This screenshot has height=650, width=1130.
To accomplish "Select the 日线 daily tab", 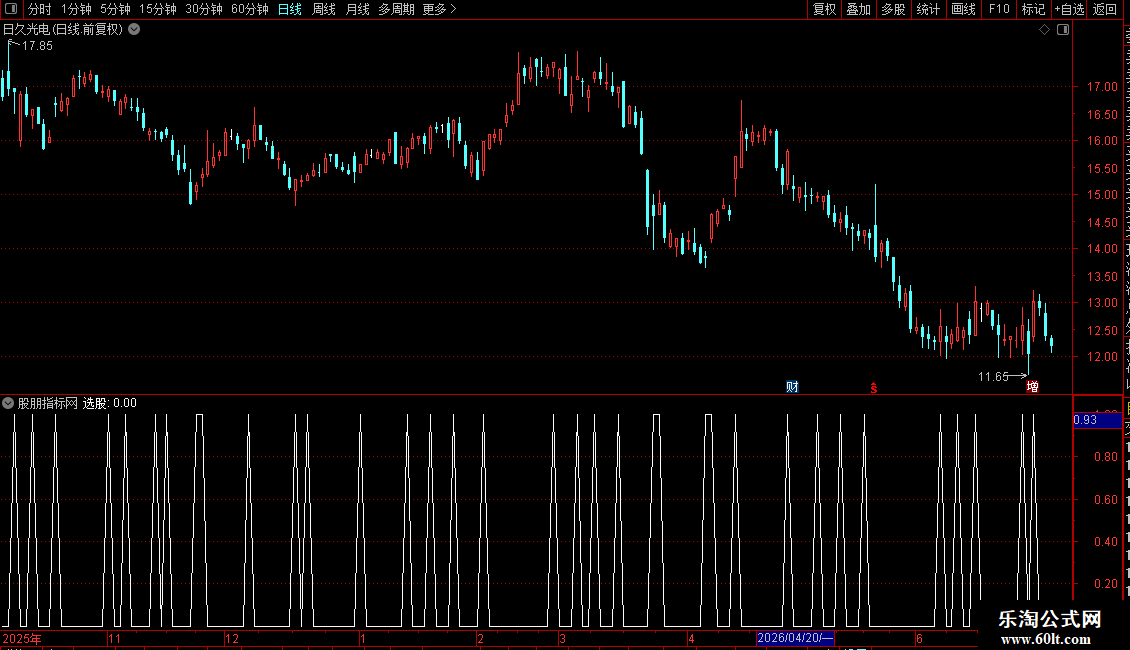I will pos(290,9).
